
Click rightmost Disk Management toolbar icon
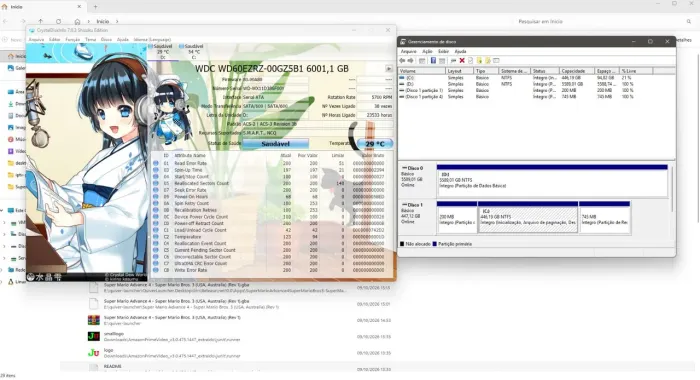click(496, 61)
